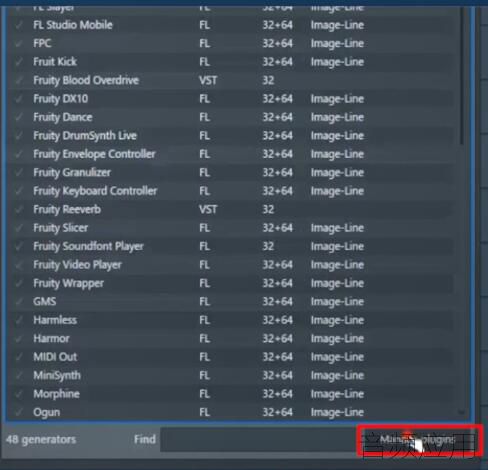Toggle the MiniSynth row checkmark
This screenshot has width=488, height=470.
point(19,376)
